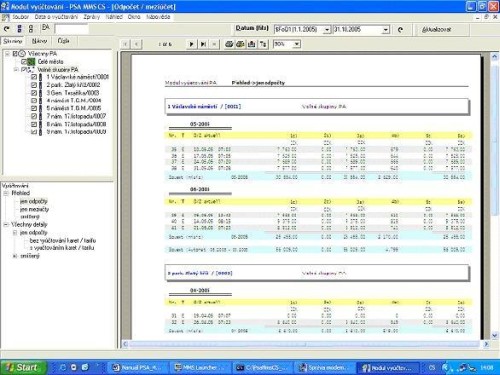The width and height of the screenshot is (500, 375).
Task: Click the print report icon
Action: (229, 44)
